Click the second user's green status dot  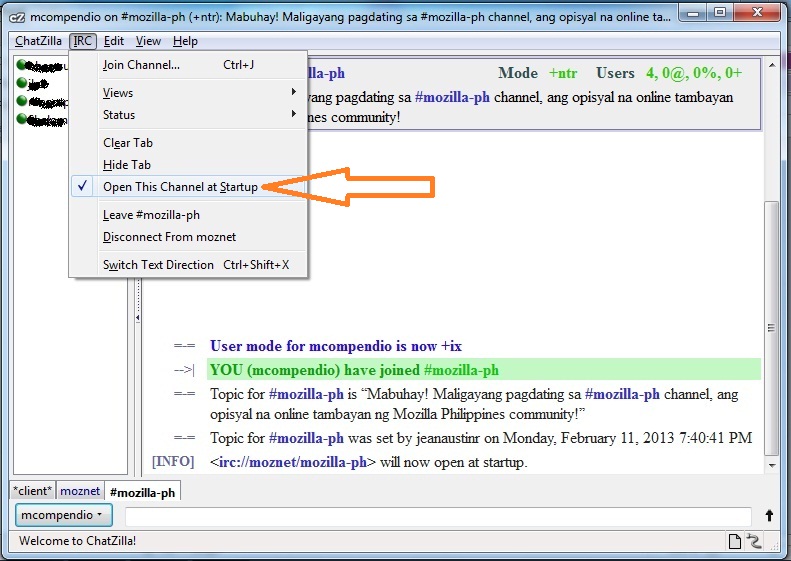tap(22, 82)
